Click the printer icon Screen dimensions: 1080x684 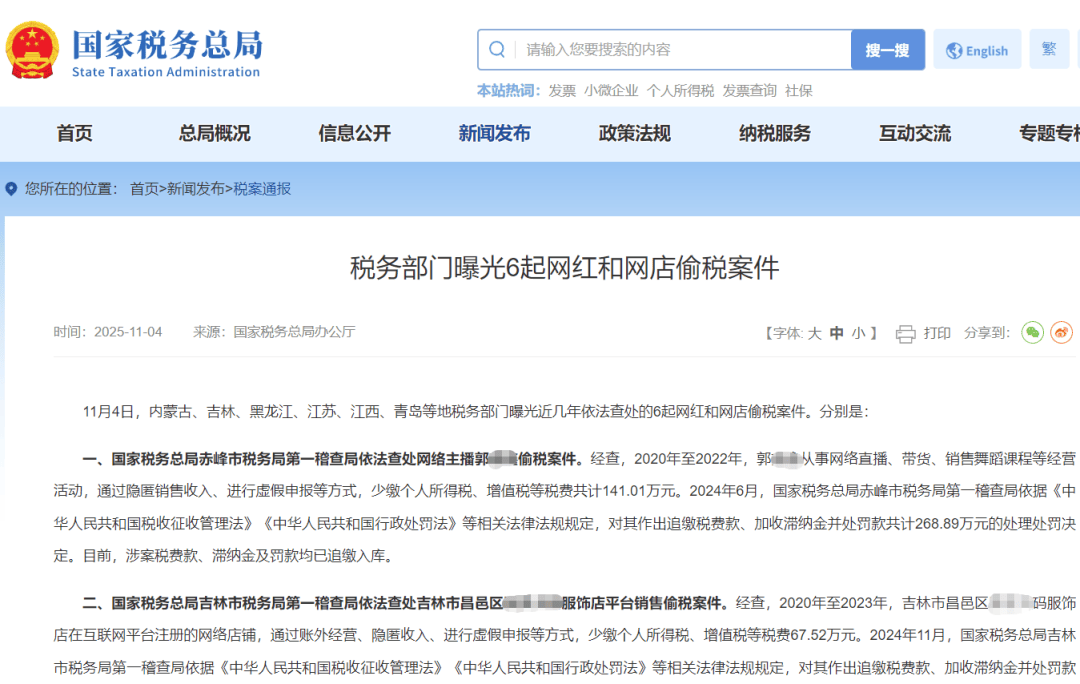(x=906, y=334)
